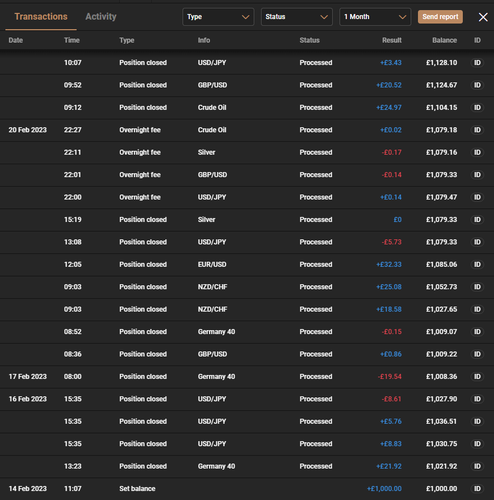Viewport: 494px width, 500px height.
Task: Click the 16 Feb 2023 date cell
Action: tap(28, 399)
